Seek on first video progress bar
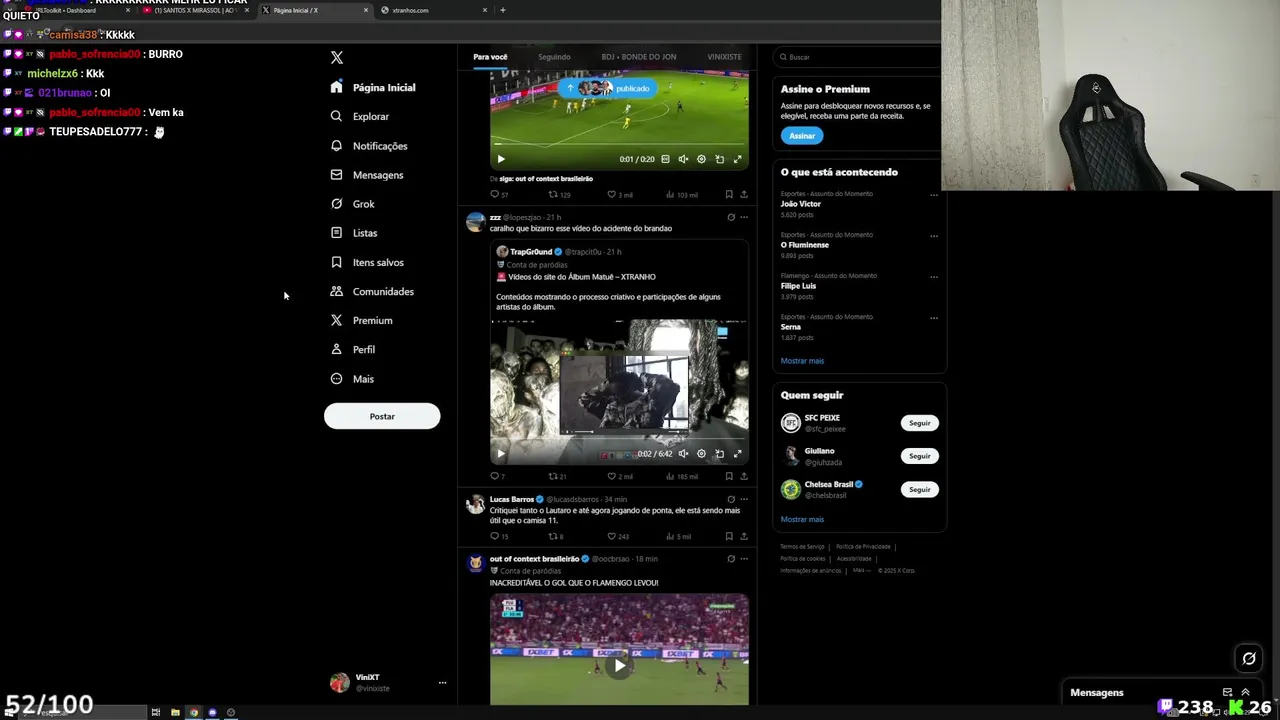Screen dimensions: 1280x720 pos(619,146)
